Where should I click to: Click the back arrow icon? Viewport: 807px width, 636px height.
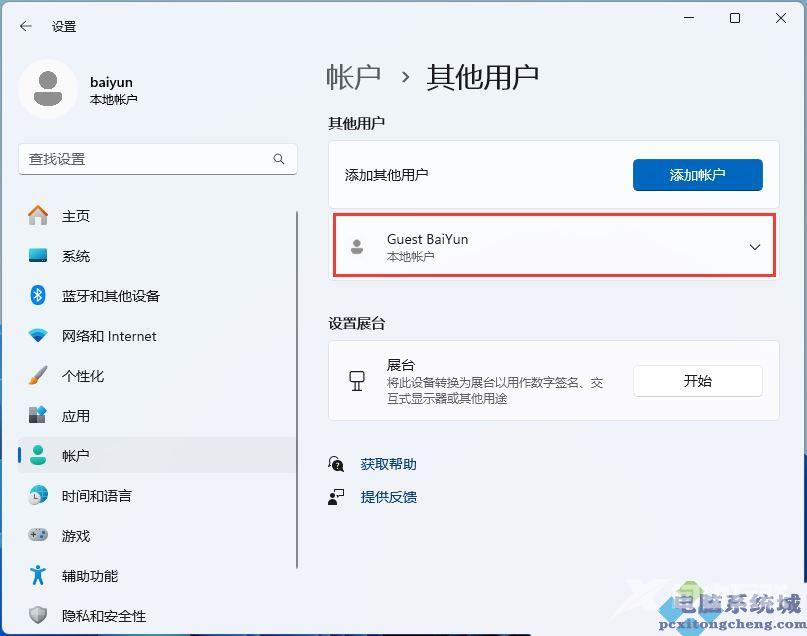click(x=26, y=26)
